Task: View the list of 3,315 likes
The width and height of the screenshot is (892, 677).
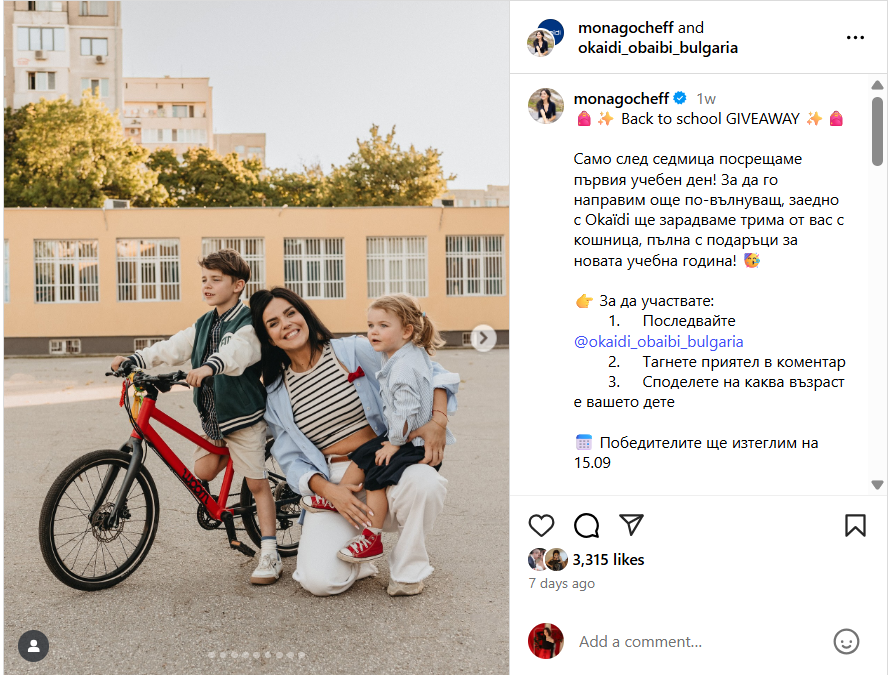Action: click(x=608, y=560)
